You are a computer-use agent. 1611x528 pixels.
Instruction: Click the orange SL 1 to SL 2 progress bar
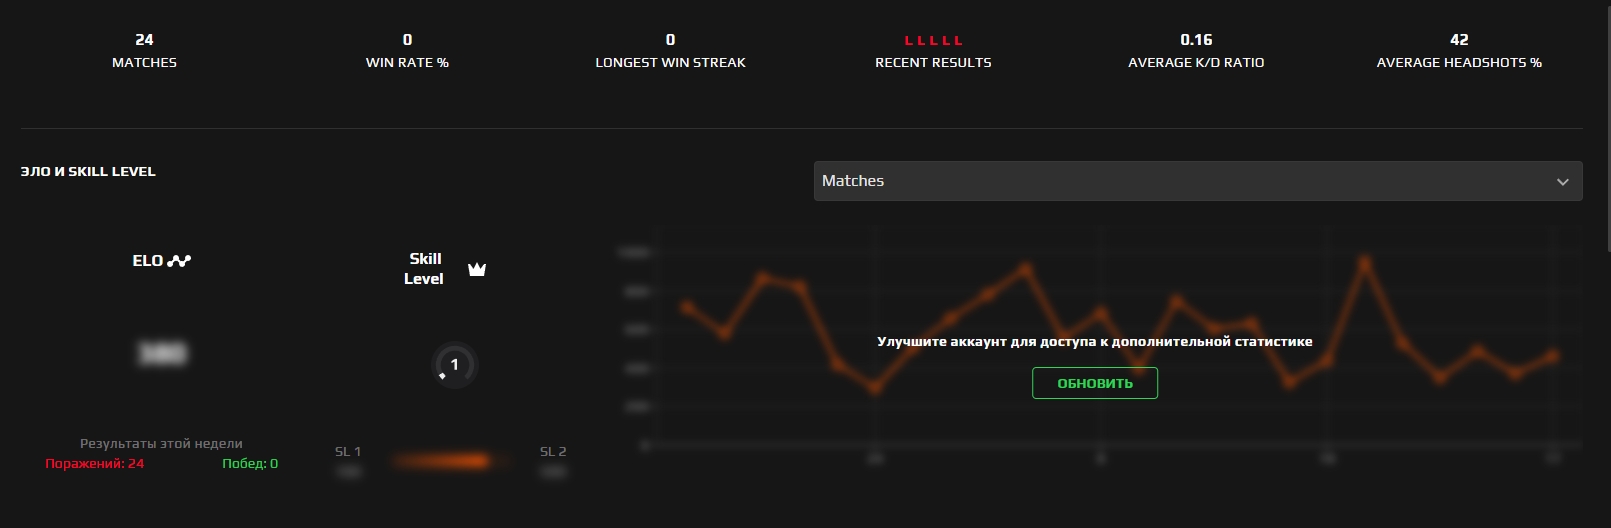click(x=442, y=461)
